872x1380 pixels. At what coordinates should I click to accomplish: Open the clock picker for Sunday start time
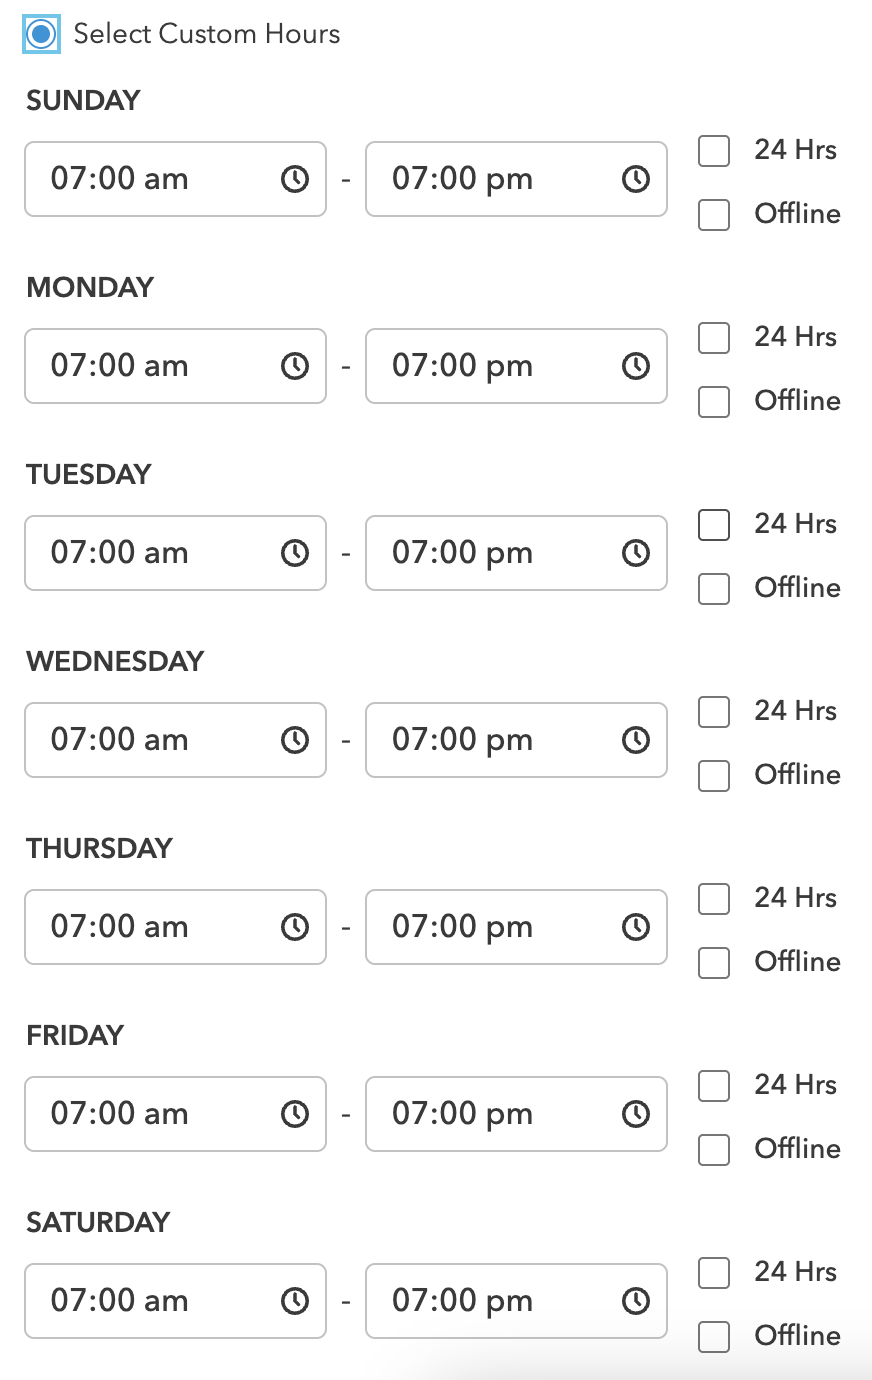295,179
